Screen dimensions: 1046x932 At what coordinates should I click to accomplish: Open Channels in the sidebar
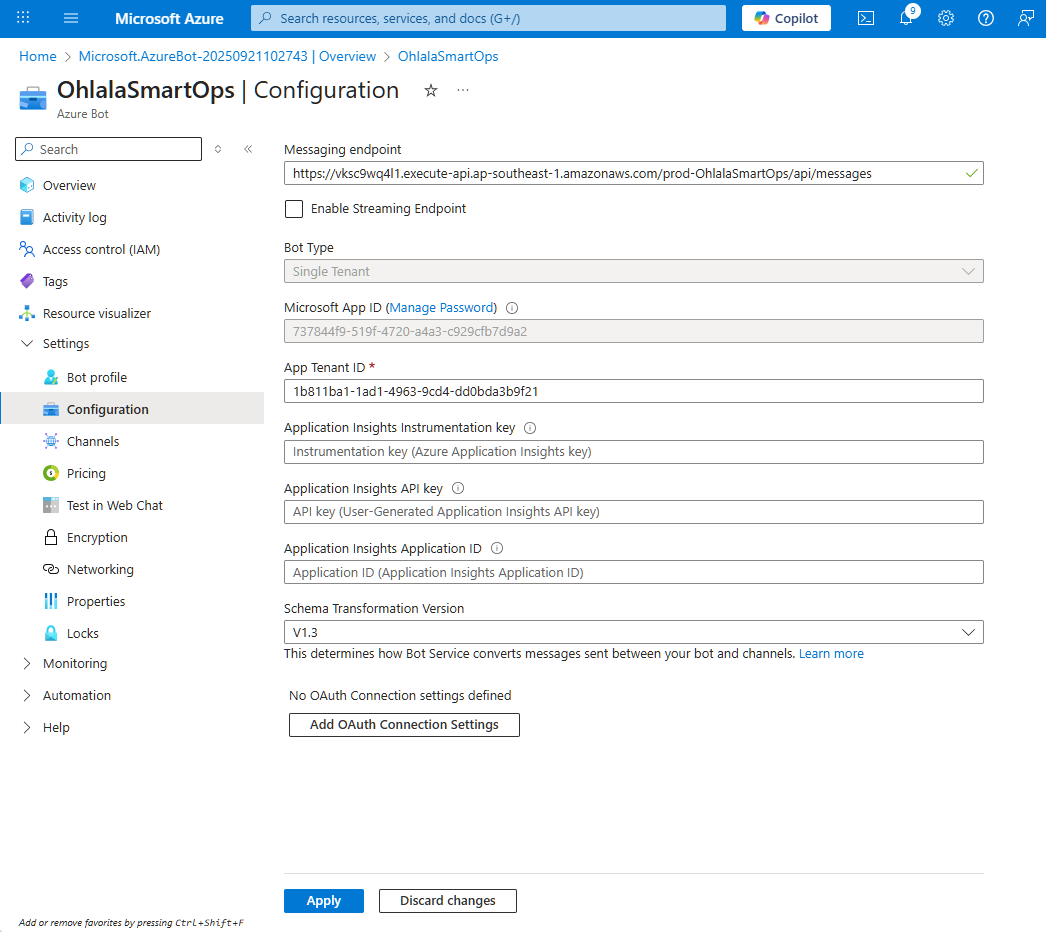pyautogui.click(x=93, y=441)
